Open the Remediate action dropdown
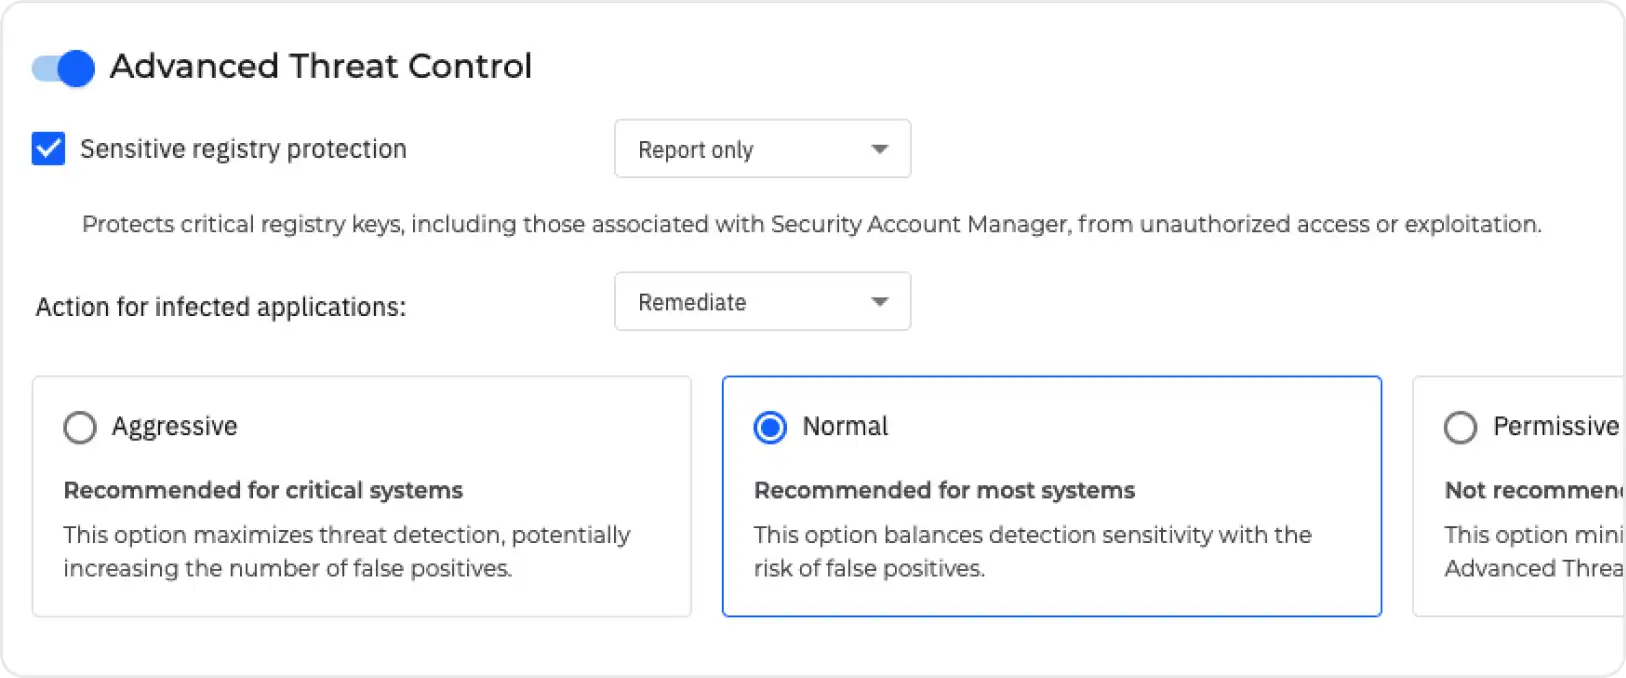 click(x=762, y=301)
